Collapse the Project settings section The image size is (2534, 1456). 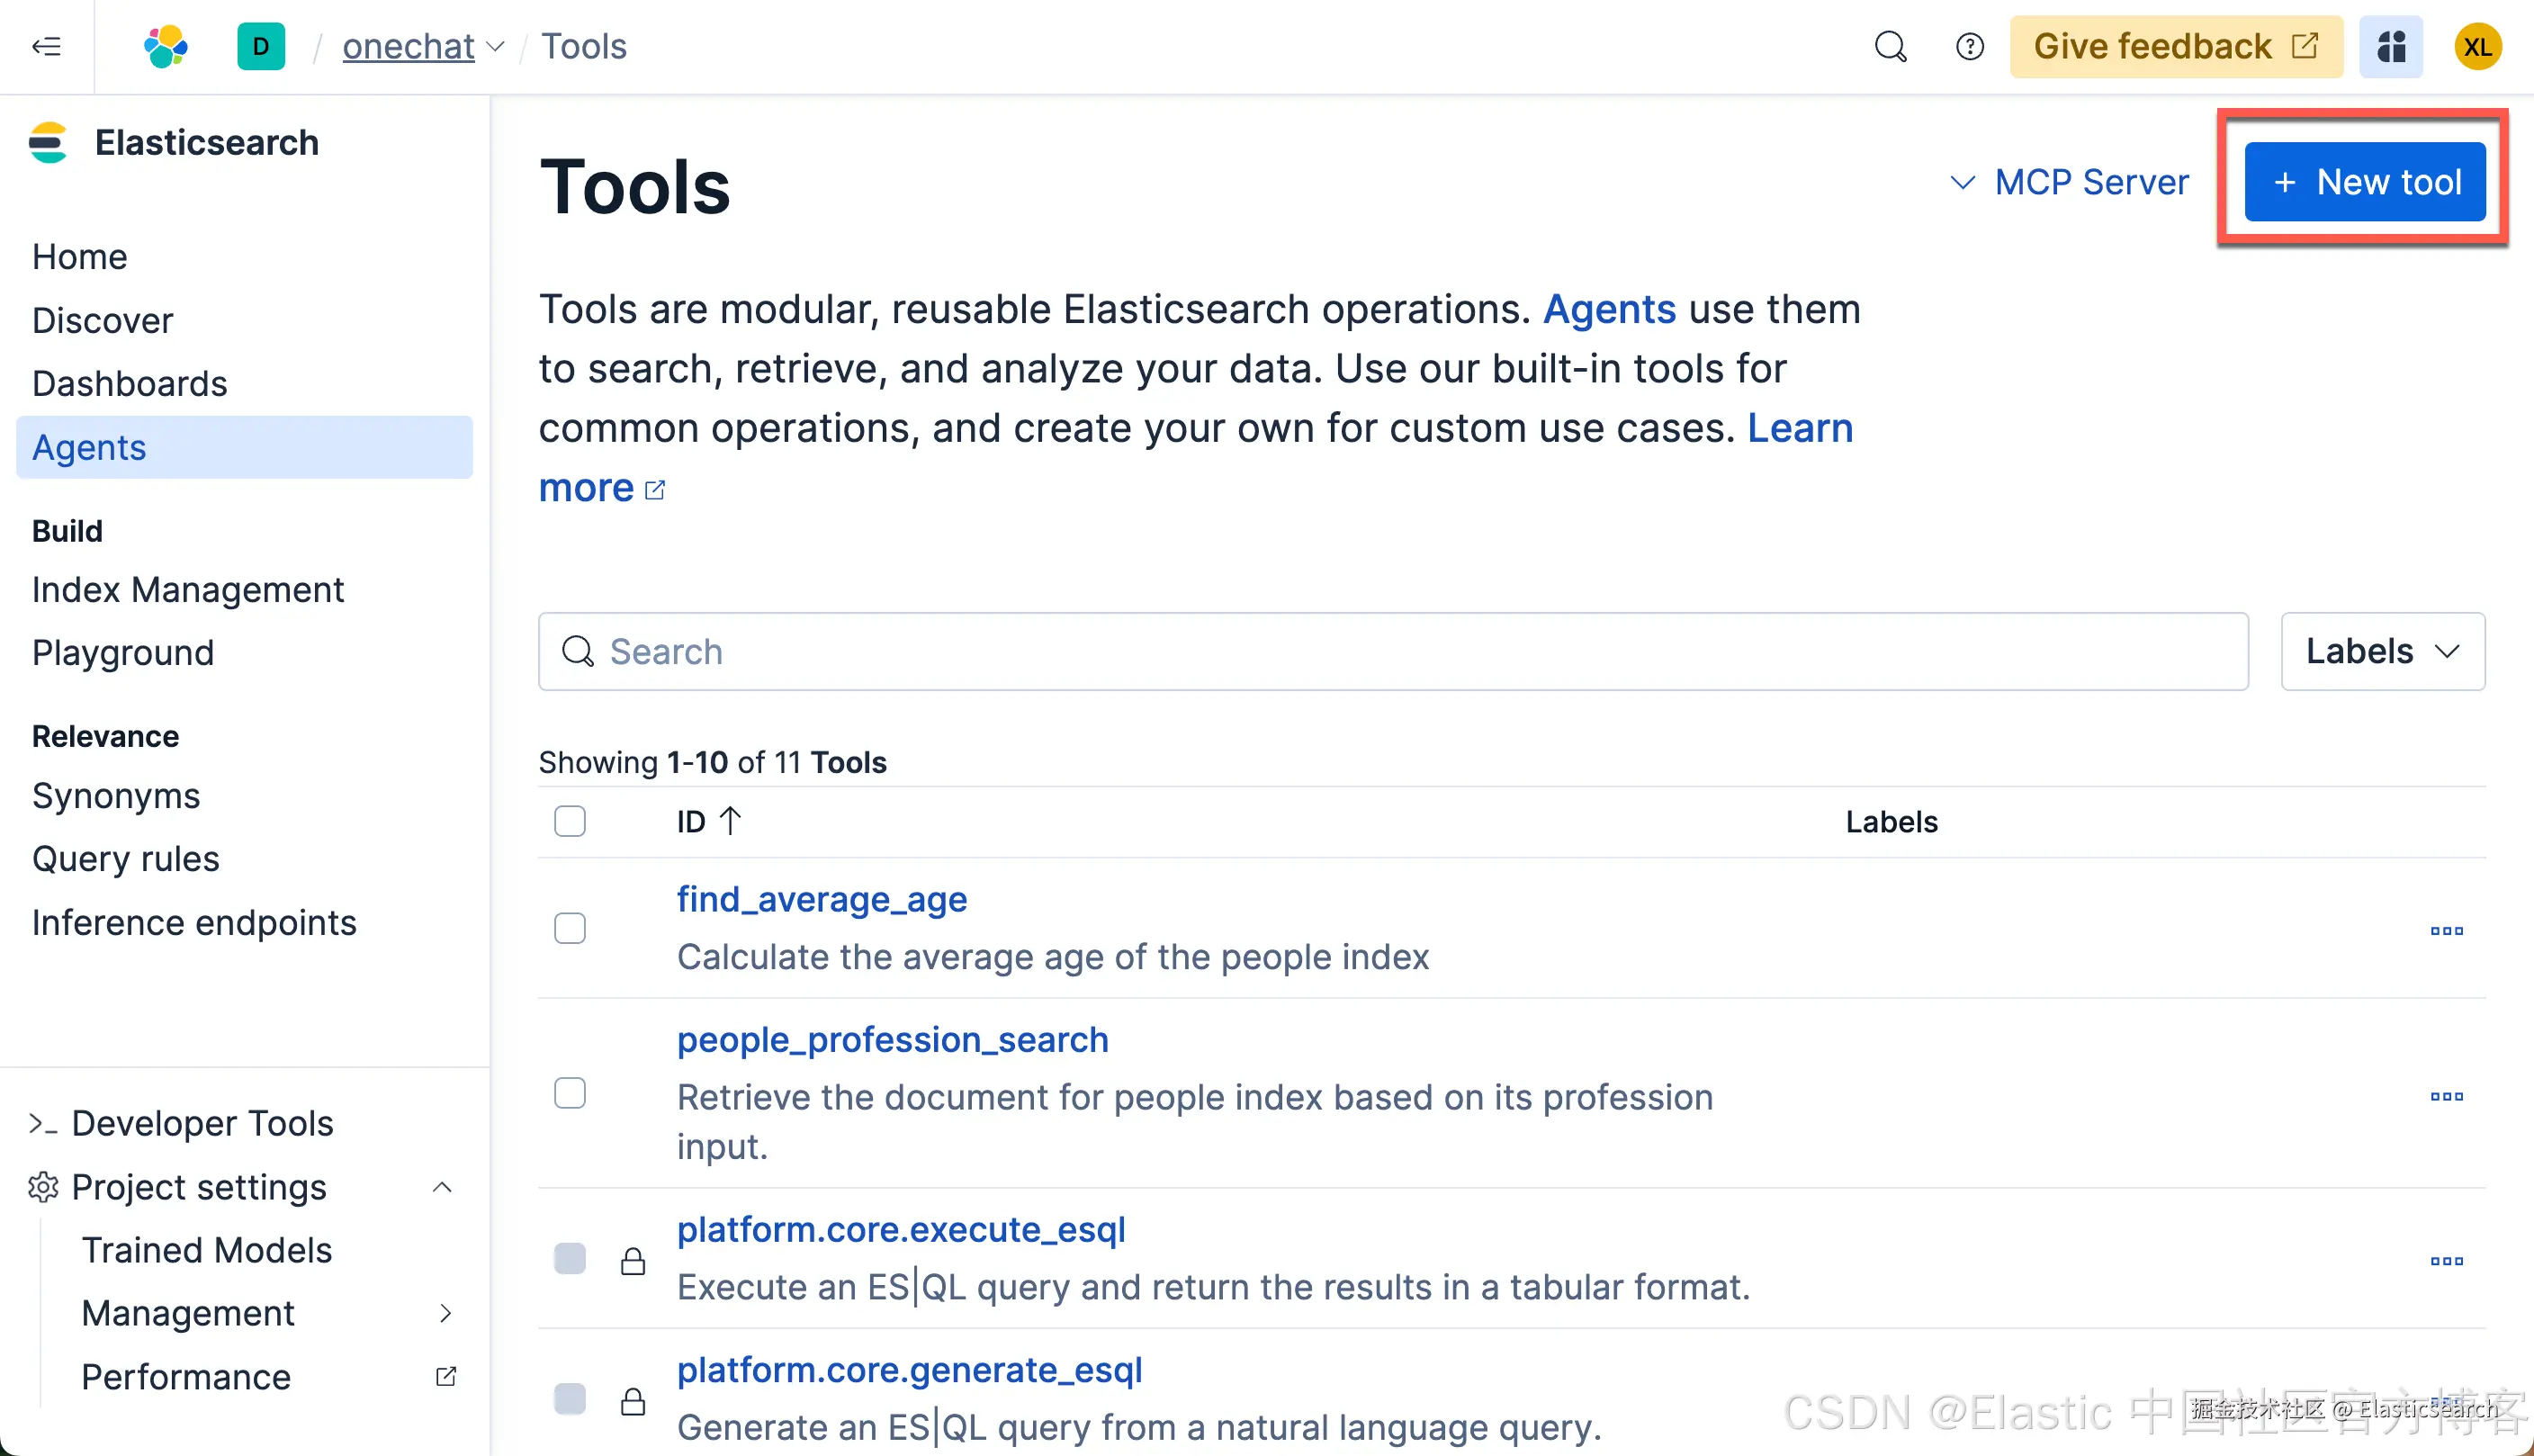tap(442, 1187)
